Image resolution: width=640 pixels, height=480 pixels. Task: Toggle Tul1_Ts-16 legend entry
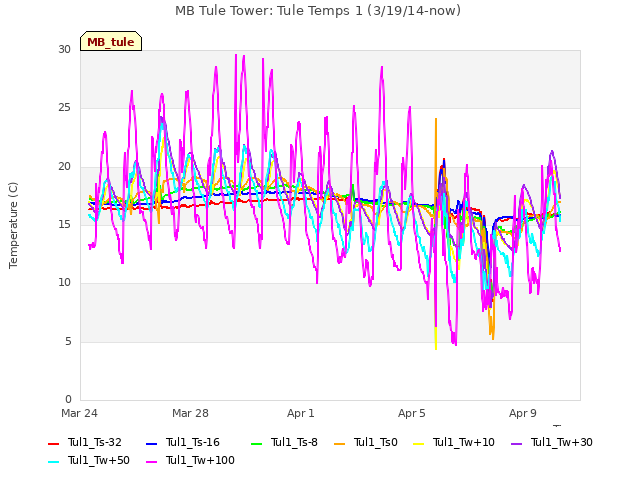tap(183, 442)
